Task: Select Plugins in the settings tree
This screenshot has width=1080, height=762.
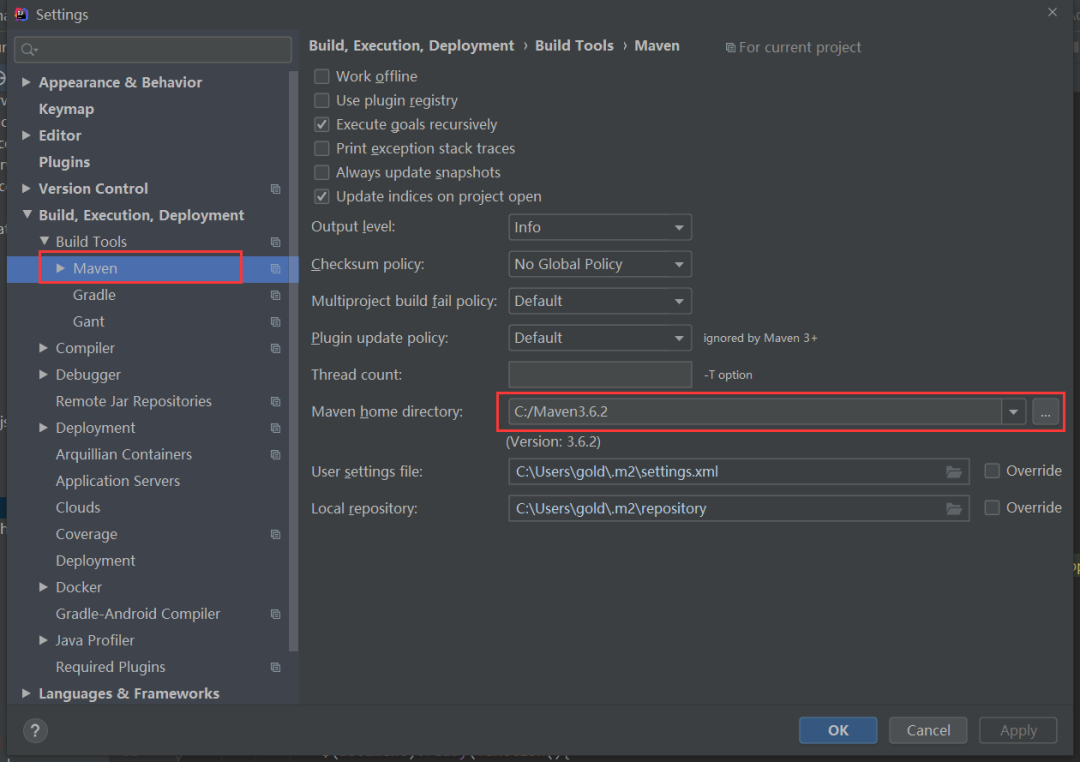Action: [x=64, y=162]
